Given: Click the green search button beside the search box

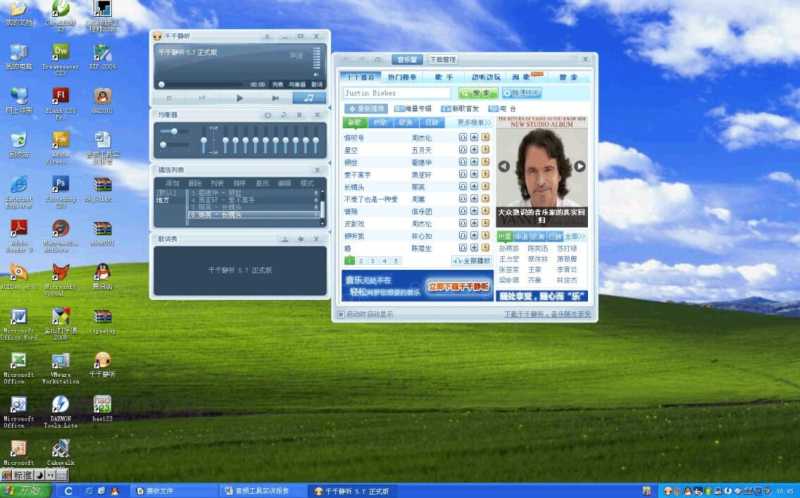Looking at the screenshot, I should coord(477,93).
